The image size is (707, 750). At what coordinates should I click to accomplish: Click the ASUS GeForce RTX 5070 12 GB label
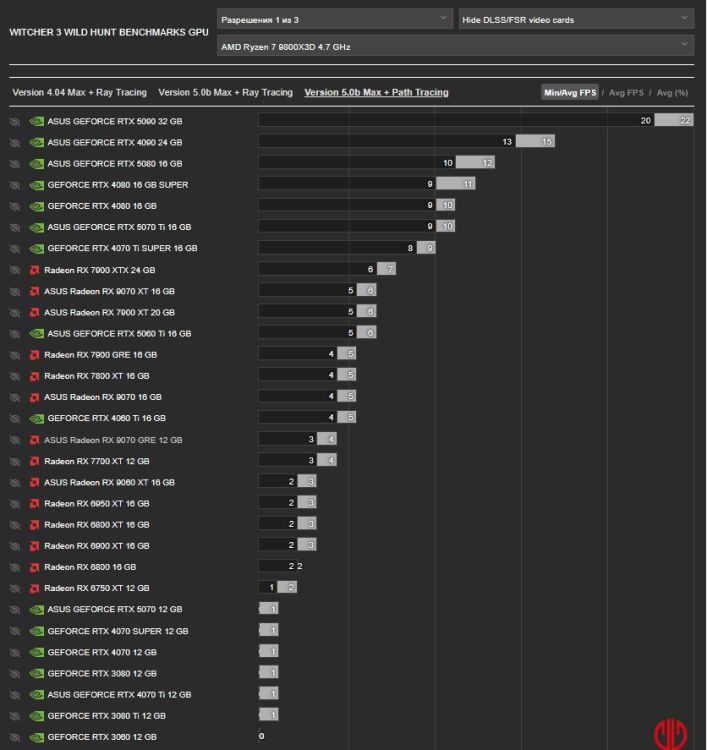coord(115,609)
